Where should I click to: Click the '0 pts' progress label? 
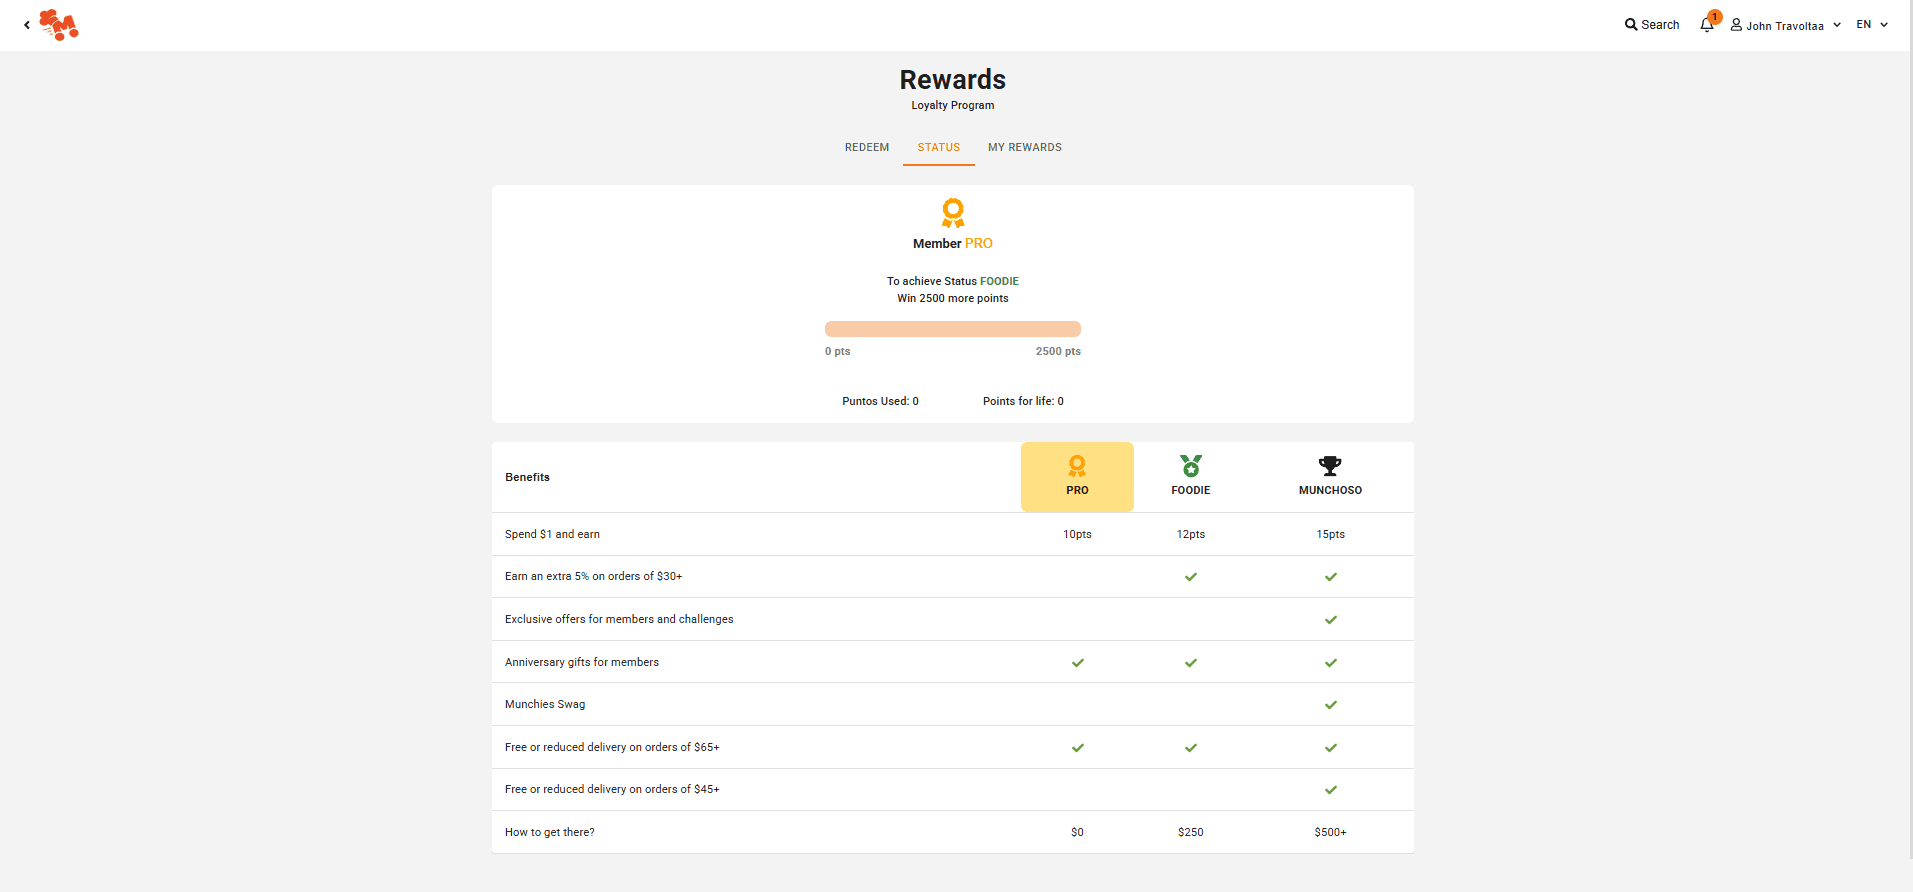tap(838, 351)
